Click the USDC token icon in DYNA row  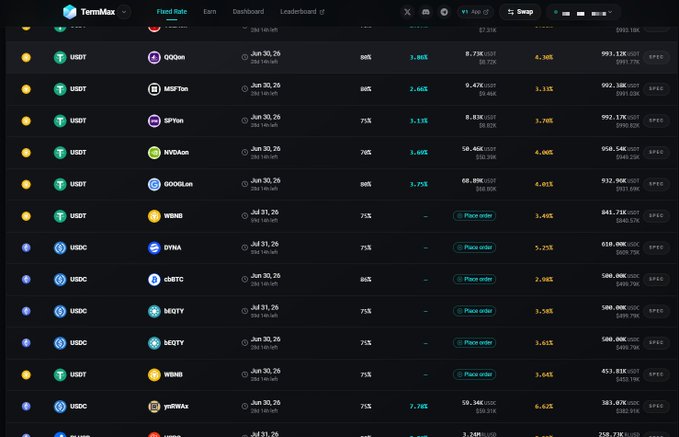click(60, 248)
